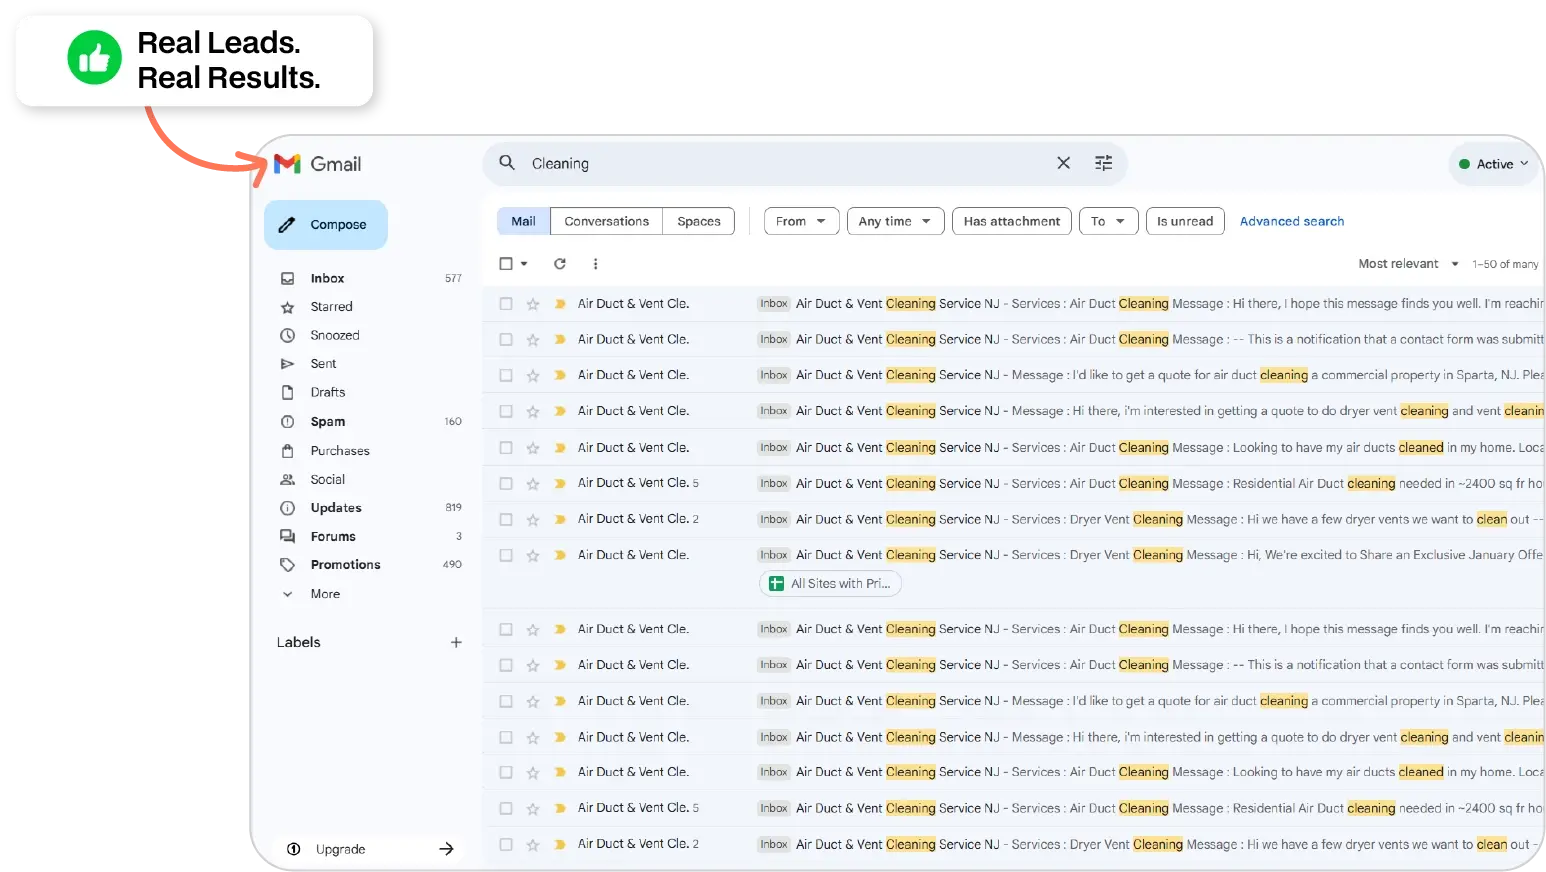Open Advanced search
Image resolution: width=1546 pixels, height=872 pixels.
coord(1291,220)
